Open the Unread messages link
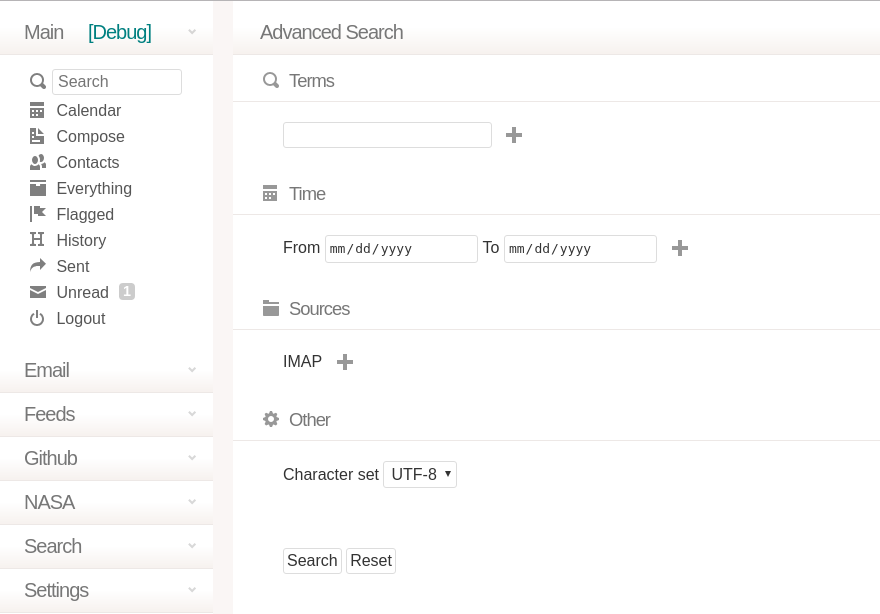The height and width of the screenshot is (614, 880). point(82,292)
